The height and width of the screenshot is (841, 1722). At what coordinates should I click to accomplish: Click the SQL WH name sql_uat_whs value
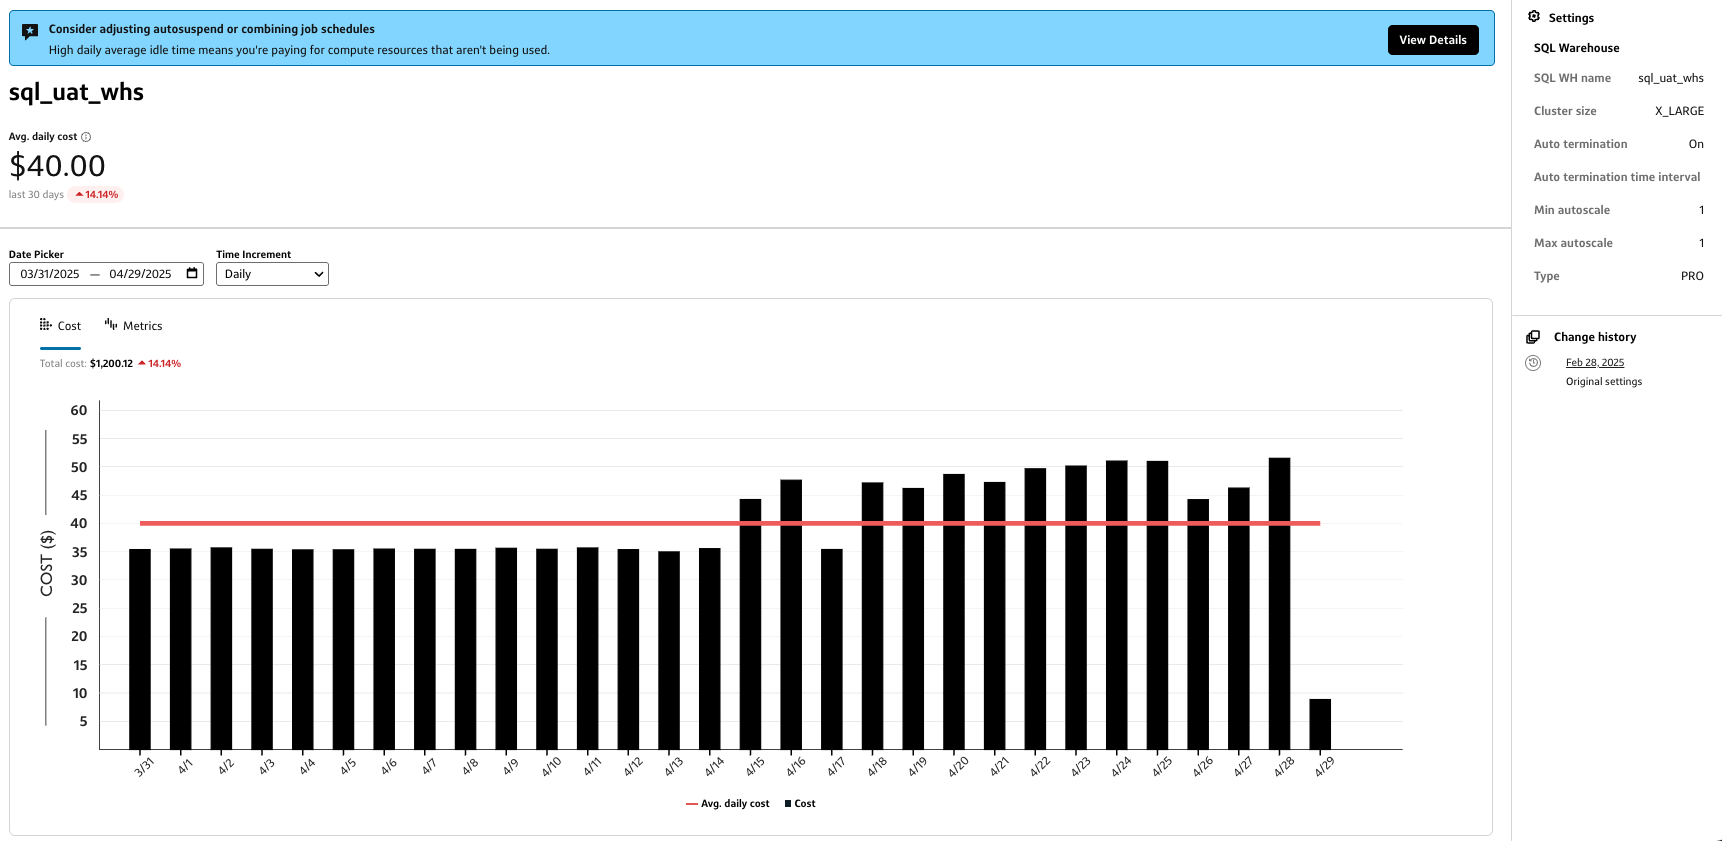[1671, 78]
